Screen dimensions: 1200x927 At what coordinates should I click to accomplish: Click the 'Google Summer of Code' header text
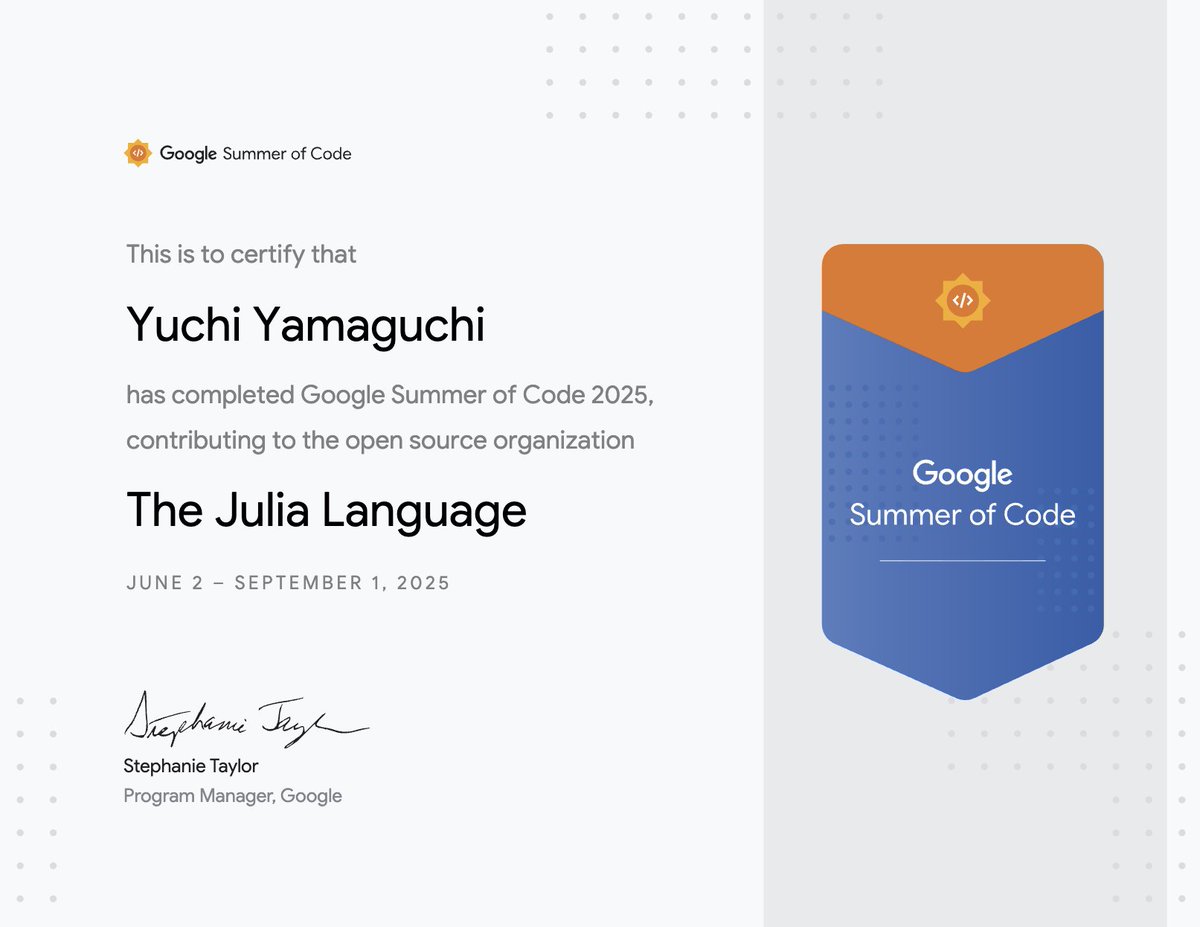click(255, 153)
